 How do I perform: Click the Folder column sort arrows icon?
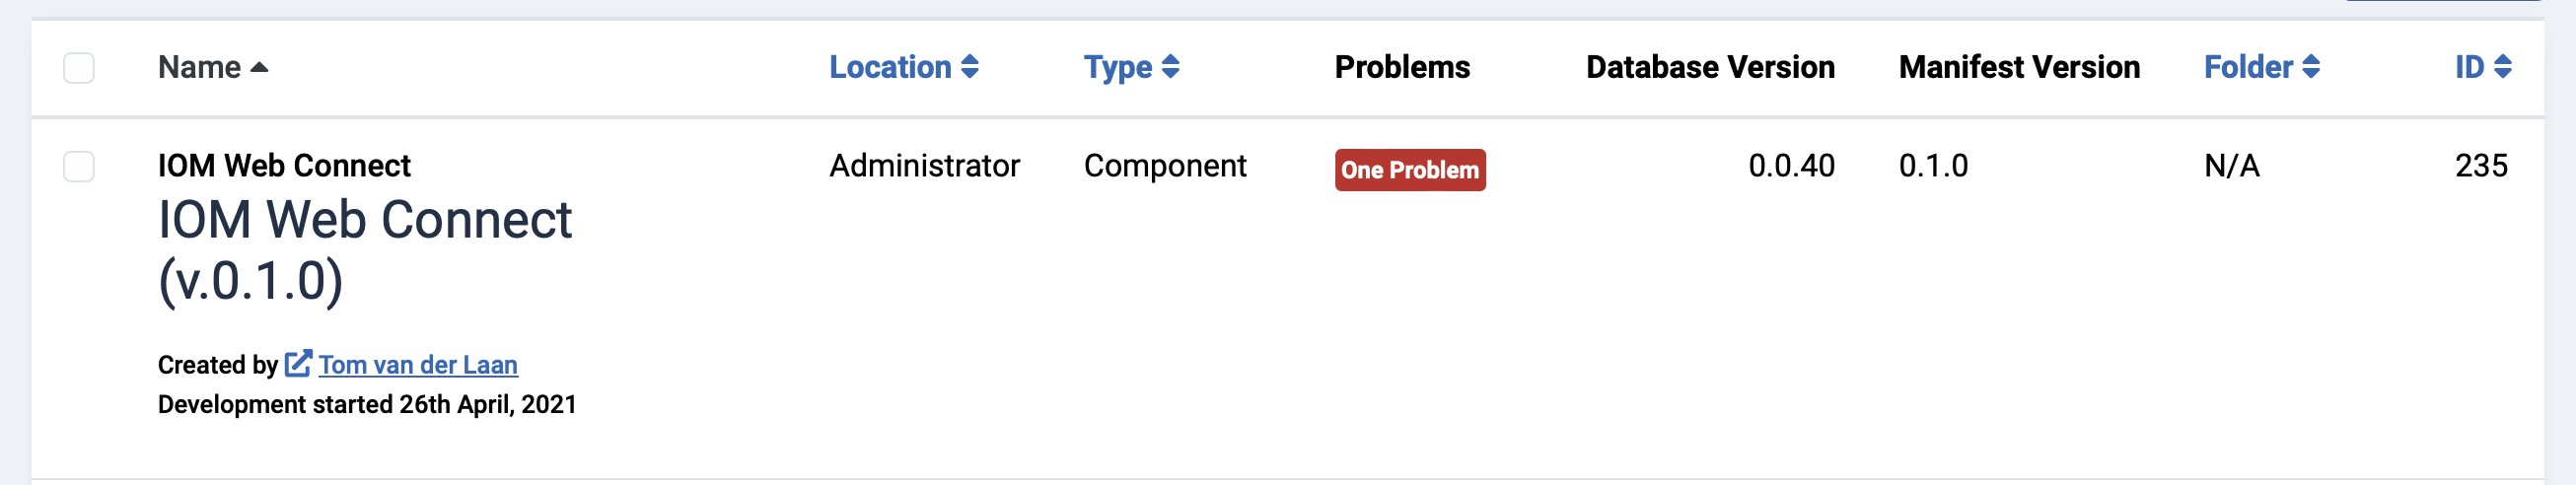point(2311,67)
